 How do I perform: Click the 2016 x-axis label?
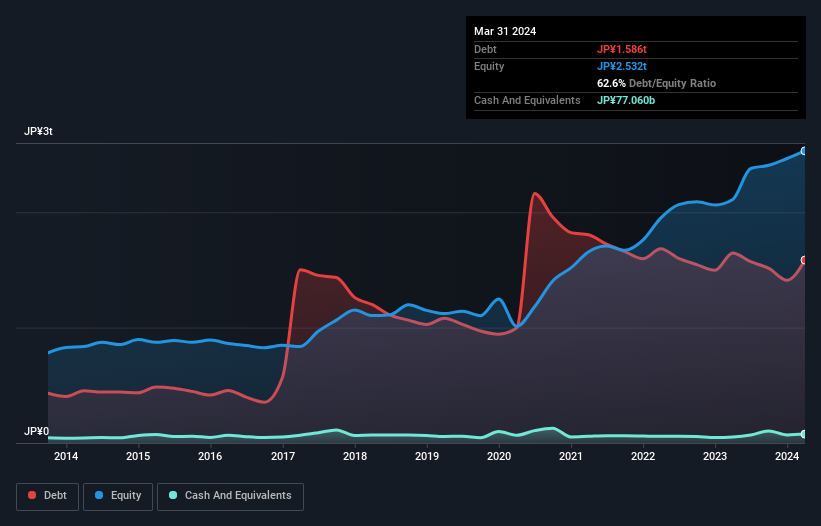click(x=210, y=456)
